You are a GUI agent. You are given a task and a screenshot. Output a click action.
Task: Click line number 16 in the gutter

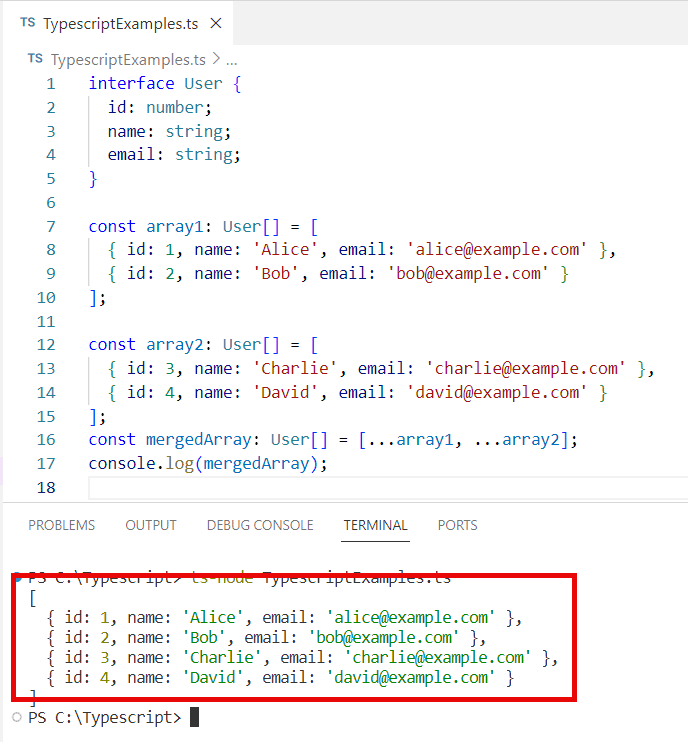[46, 440]
